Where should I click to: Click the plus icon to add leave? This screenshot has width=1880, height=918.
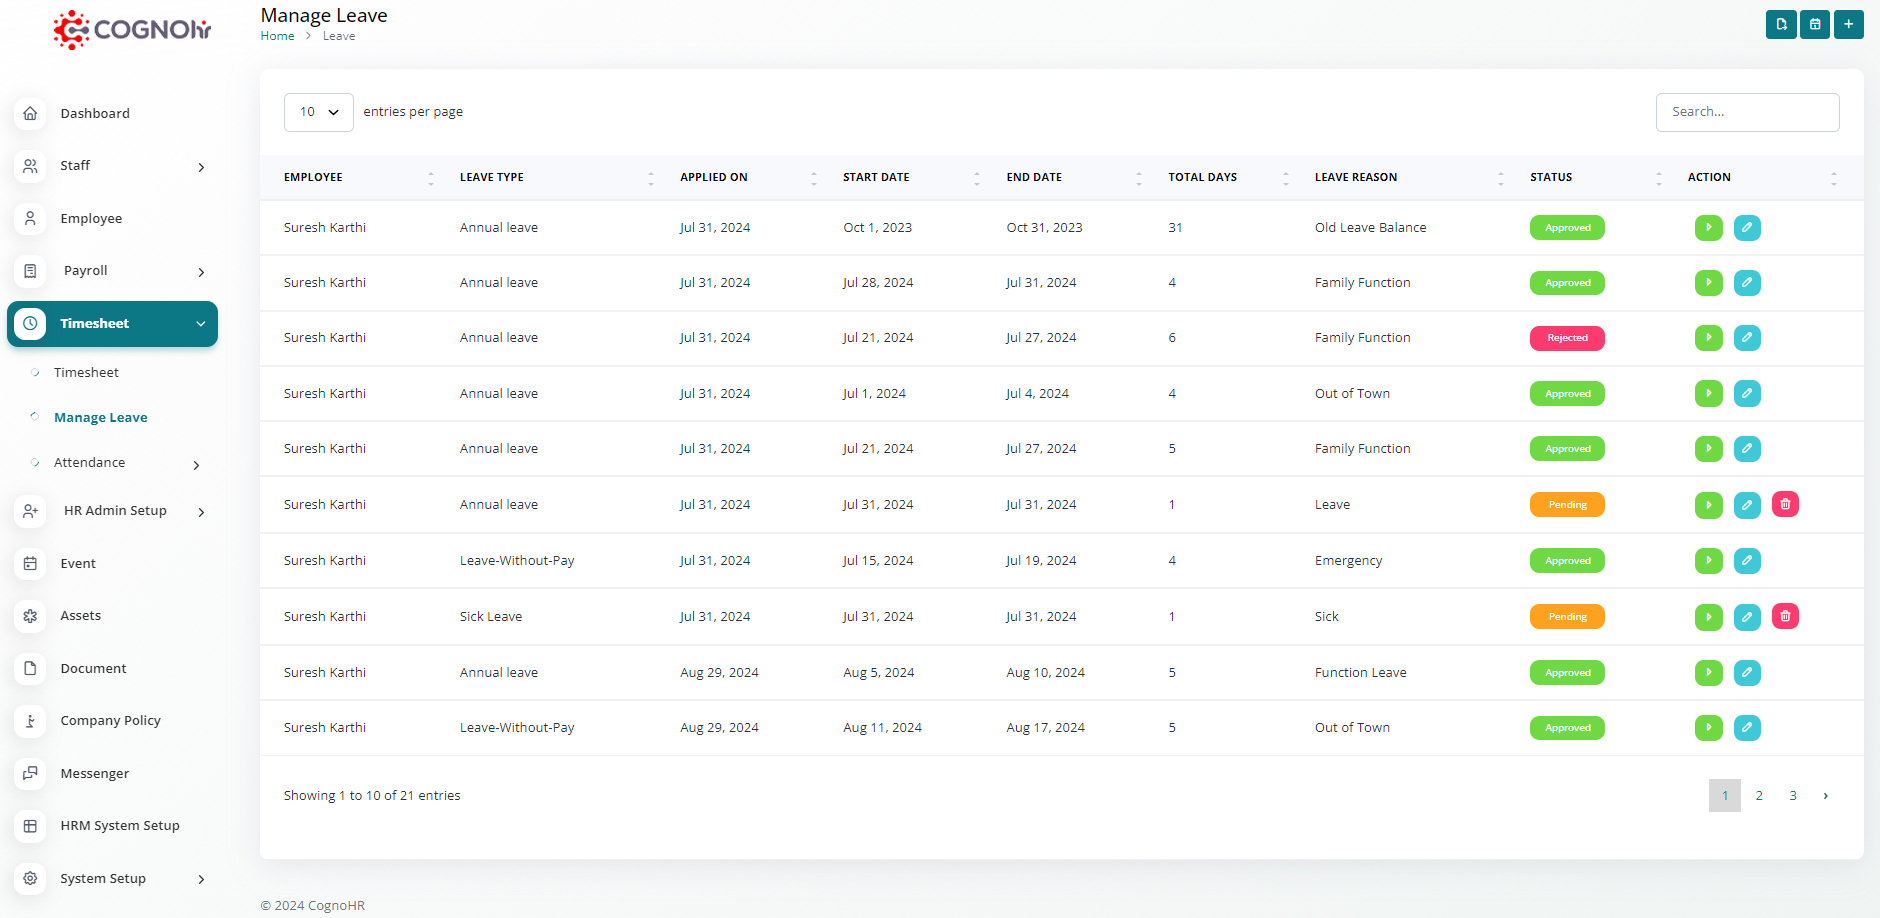(x=1848, y=24)
